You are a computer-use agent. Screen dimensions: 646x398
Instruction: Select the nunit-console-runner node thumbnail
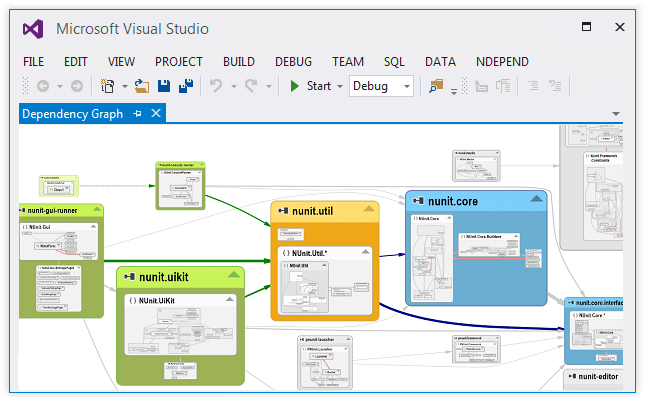click(180, 185)
